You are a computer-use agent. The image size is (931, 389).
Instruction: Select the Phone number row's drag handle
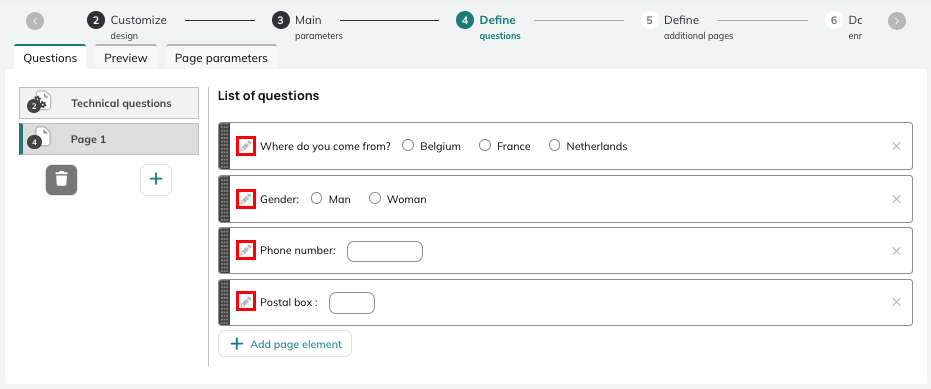224,251
